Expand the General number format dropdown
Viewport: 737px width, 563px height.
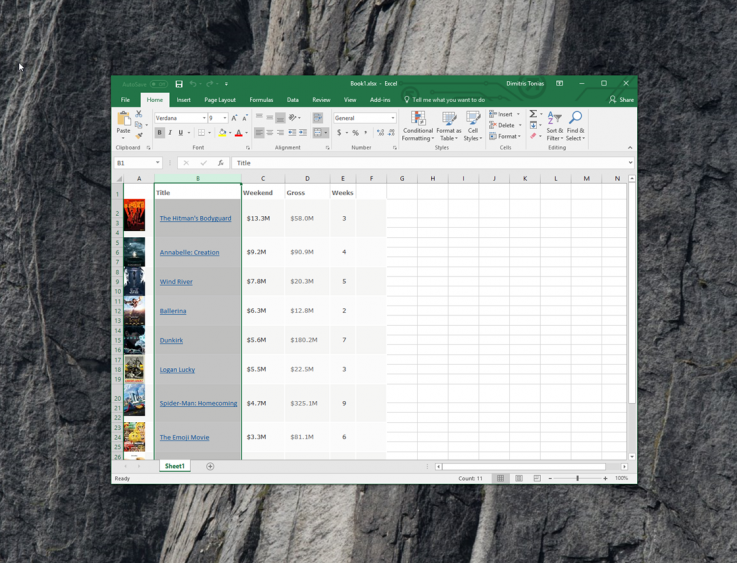(393, 118)
